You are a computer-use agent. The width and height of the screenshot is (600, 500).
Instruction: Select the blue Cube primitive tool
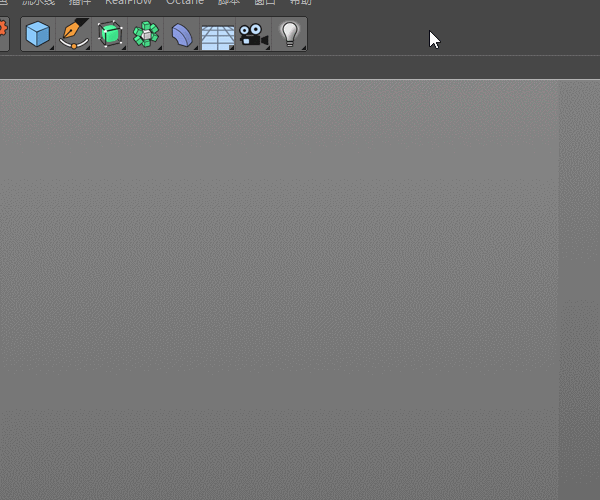[38, 34]
